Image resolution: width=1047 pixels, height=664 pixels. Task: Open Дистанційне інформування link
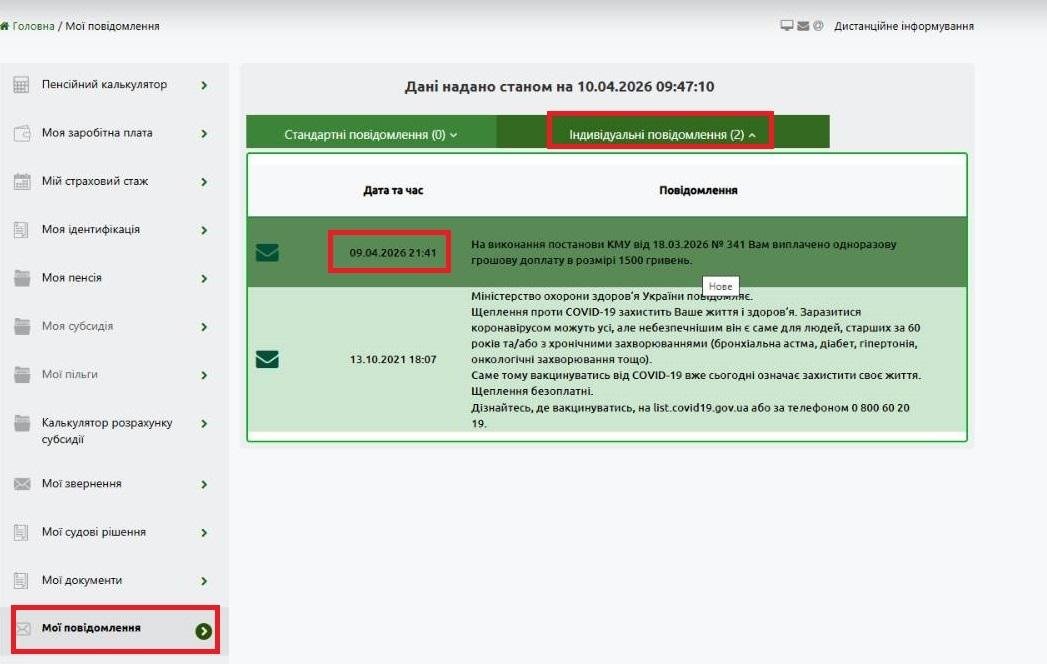(903, 26)
